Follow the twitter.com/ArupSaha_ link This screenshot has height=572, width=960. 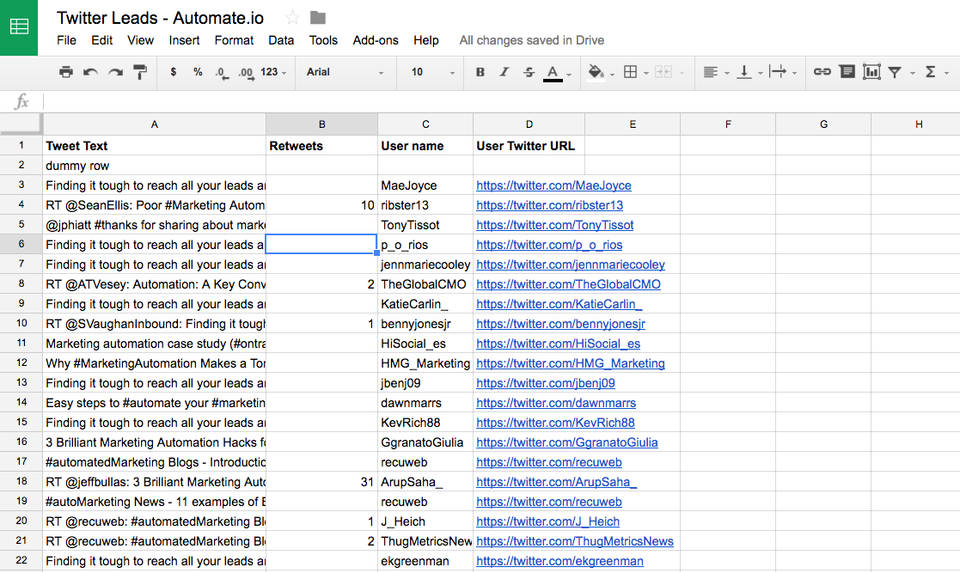(556, 482)
